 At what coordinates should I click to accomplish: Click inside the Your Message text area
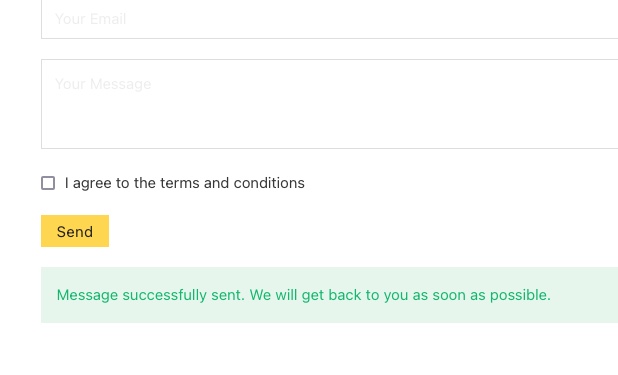tap(329, 104)
